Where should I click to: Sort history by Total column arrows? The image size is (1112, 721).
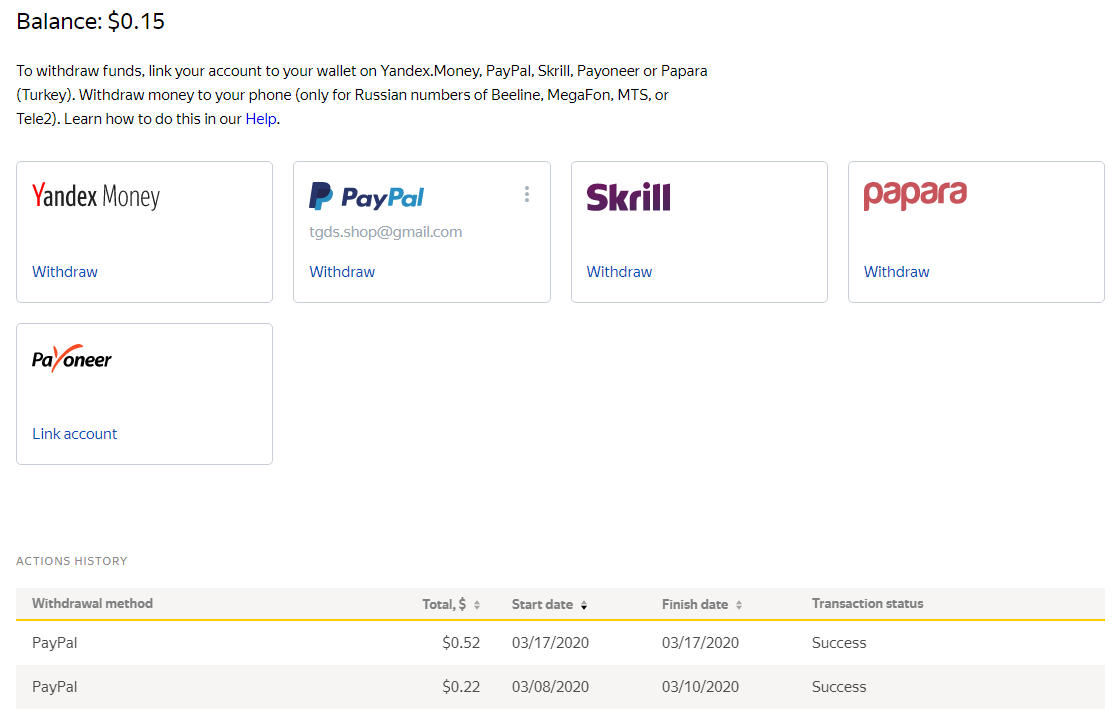pyautogui.click(x=477, y=605)
